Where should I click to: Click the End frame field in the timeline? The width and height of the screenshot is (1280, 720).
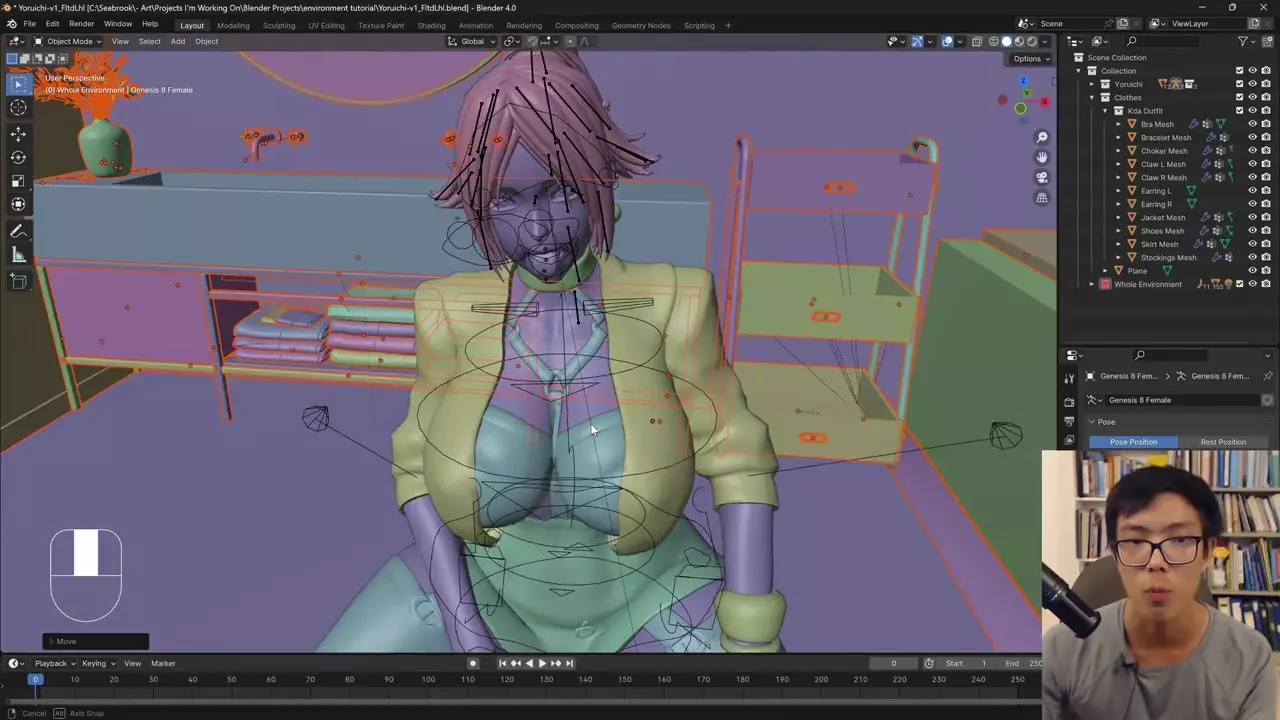[1022, 663]
